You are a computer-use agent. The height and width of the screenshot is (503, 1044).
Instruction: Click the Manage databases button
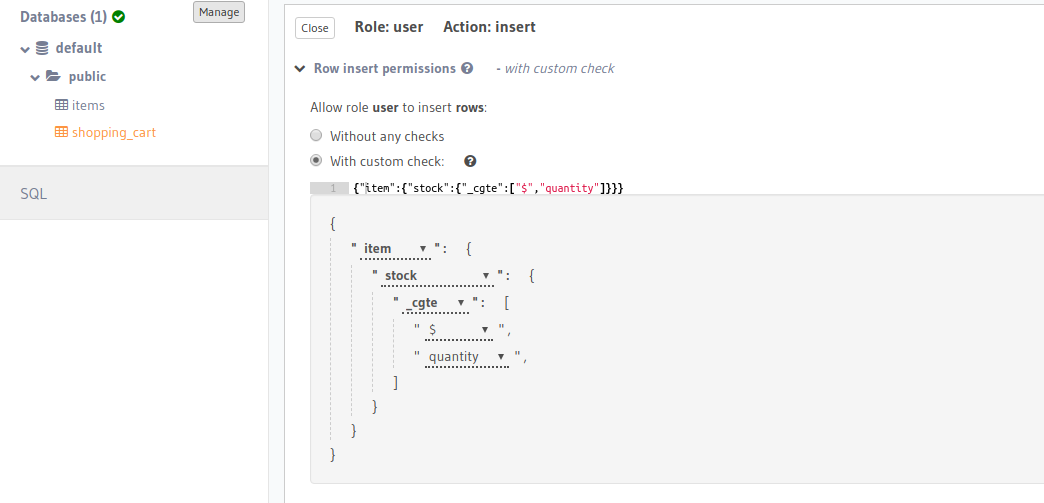(x=219, y=12)
